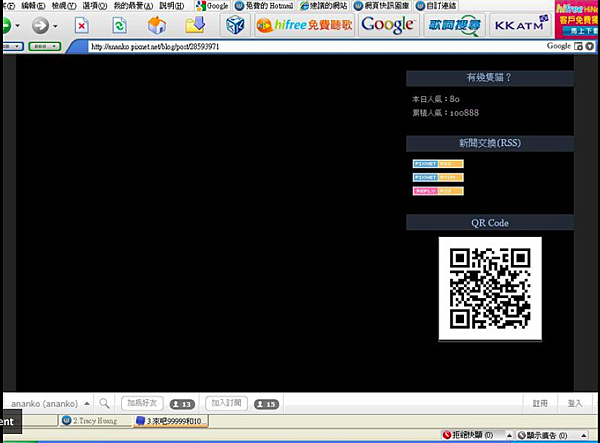This screenshot has height=443, width=600.
Task: Open the 歌詞搜尋 lyrics search button
Action: point(454,25)
